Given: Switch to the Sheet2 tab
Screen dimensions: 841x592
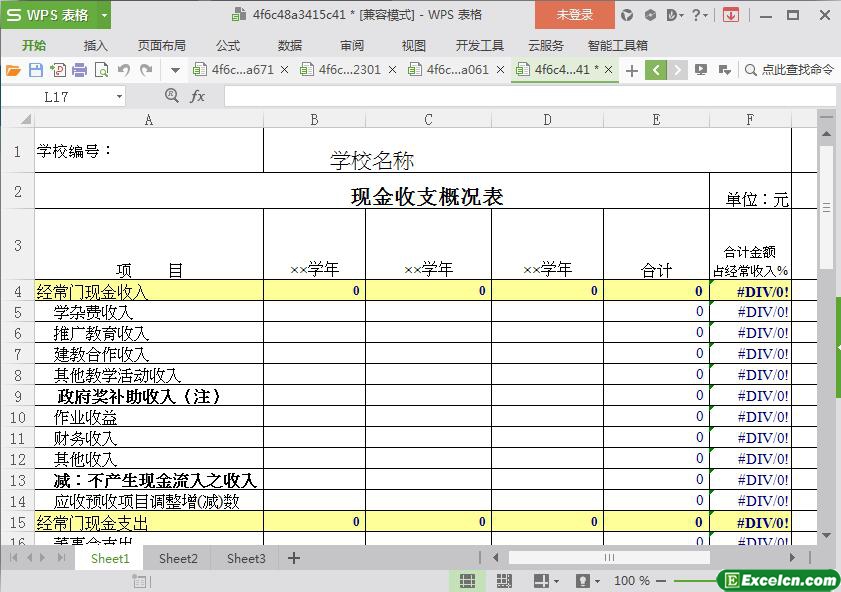Looking at the screenshot, I should click(x=178, y=559).
